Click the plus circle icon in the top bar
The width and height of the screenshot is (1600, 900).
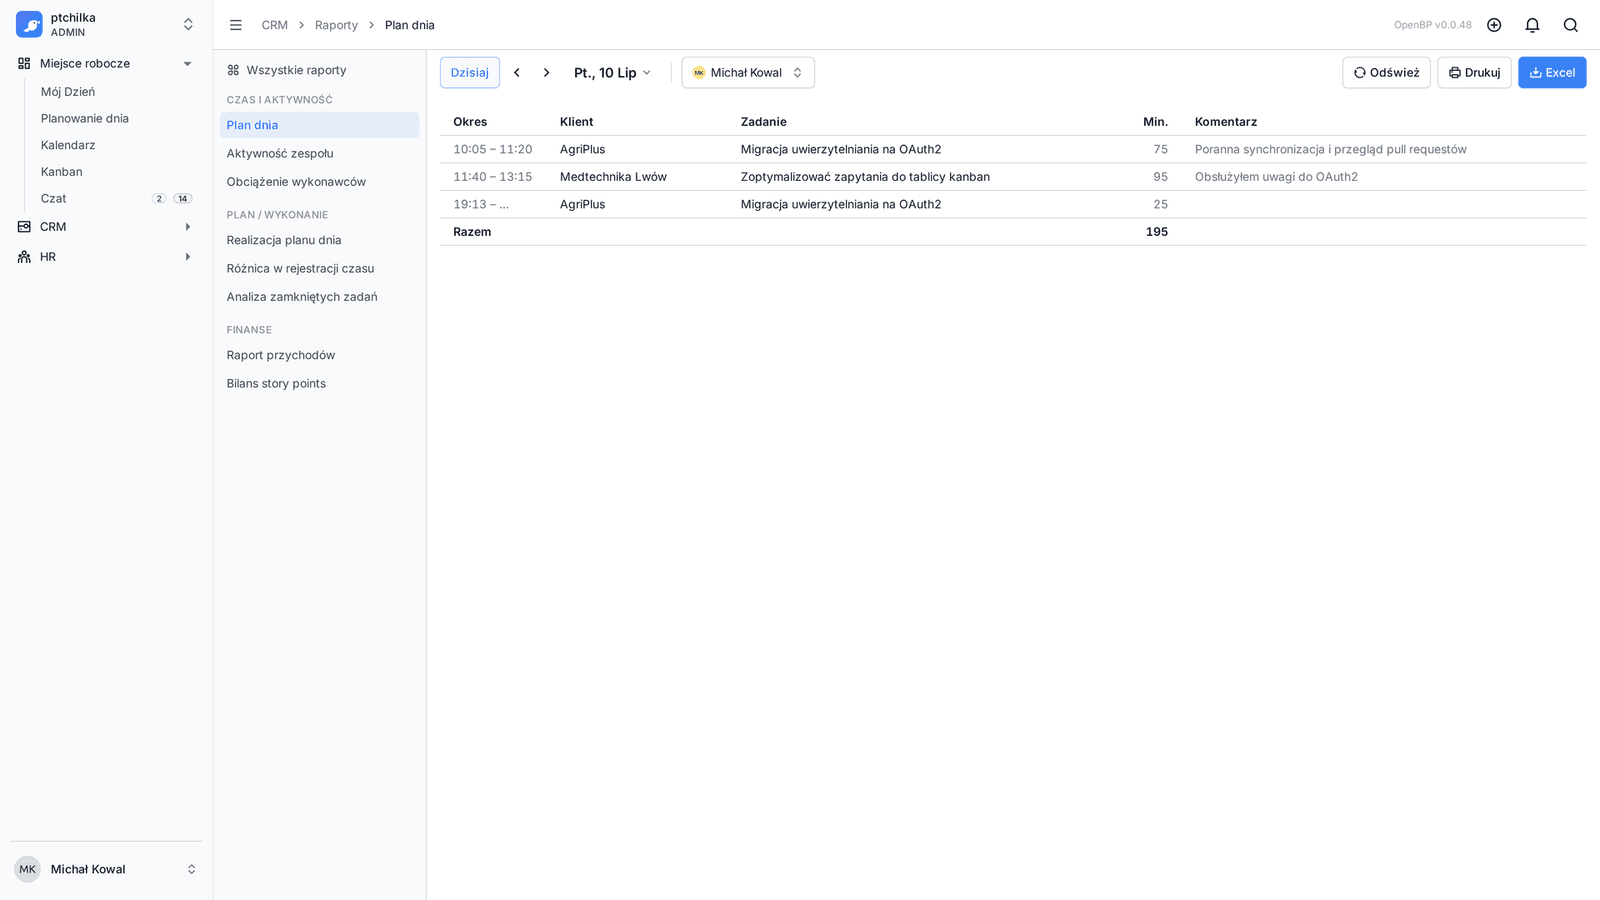tap(1494, 25)
